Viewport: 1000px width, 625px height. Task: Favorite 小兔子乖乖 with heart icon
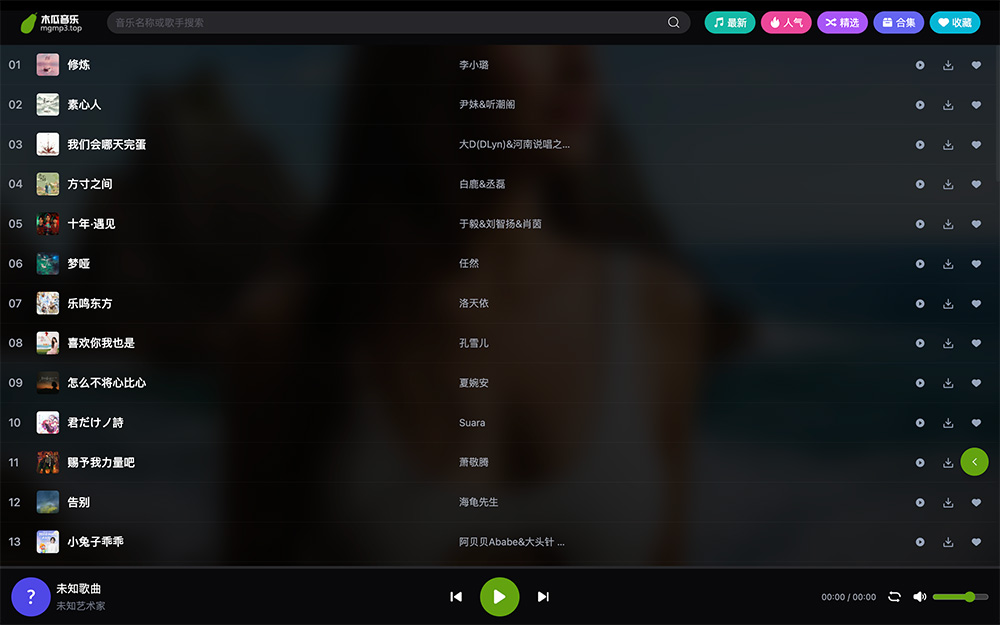[x=976, y=542]
